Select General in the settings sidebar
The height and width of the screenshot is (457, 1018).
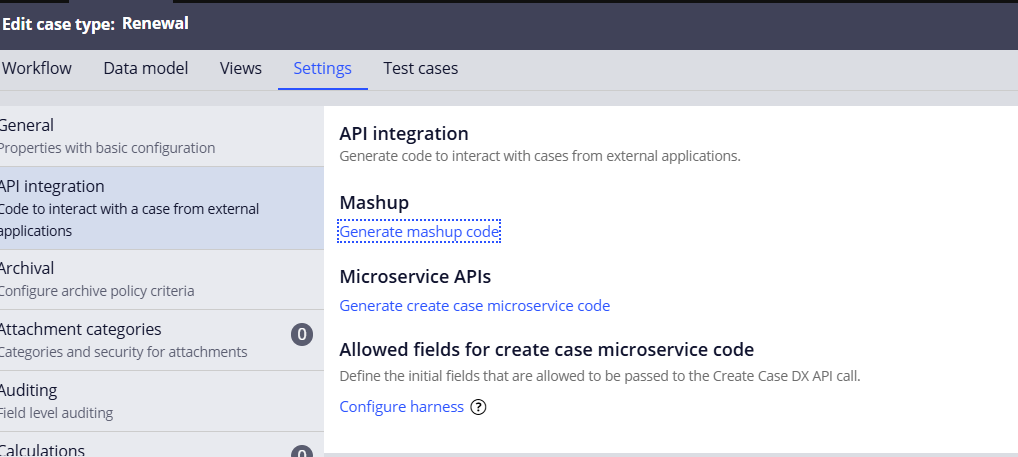(x=28, y=125)
